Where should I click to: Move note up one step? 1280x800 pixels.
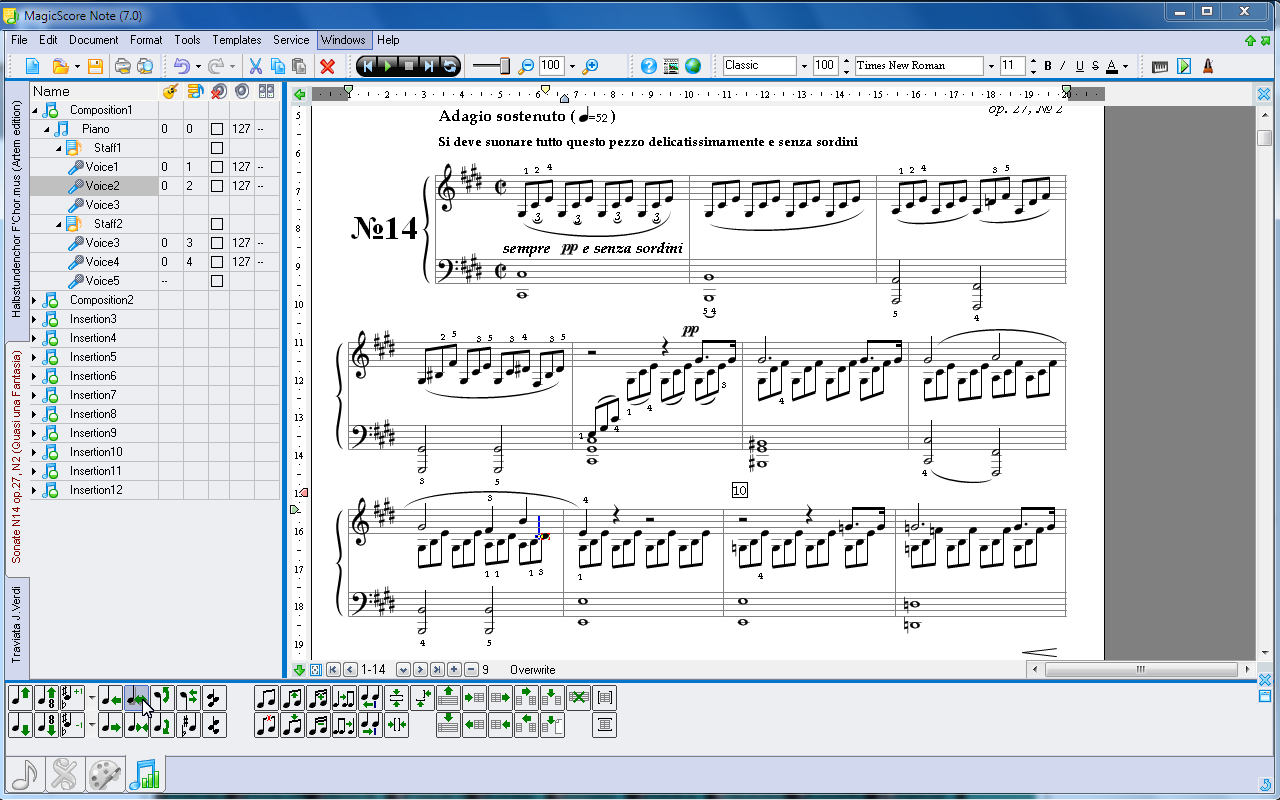pyautogui.click(x=20, y=698)
